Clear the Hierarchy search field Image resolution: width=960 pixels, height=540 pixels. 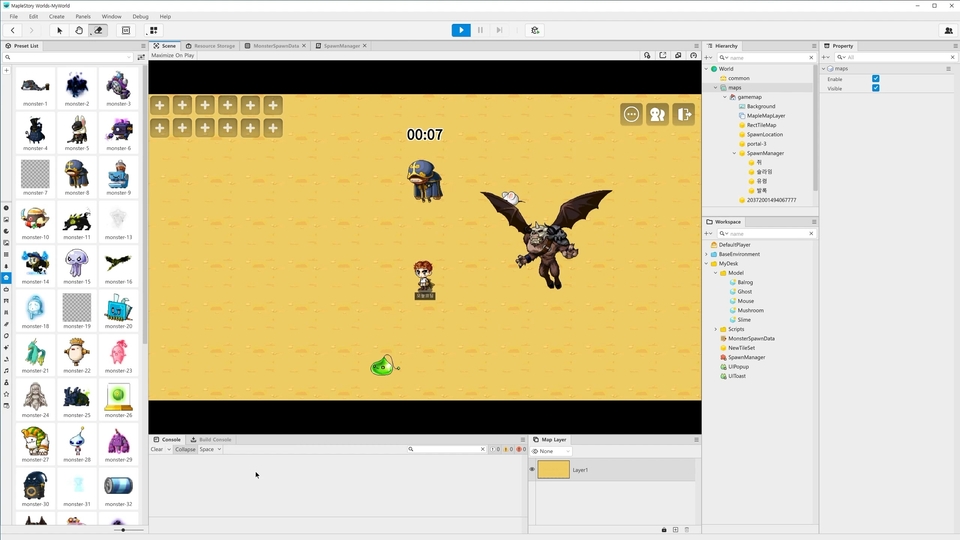coord(811,58)
